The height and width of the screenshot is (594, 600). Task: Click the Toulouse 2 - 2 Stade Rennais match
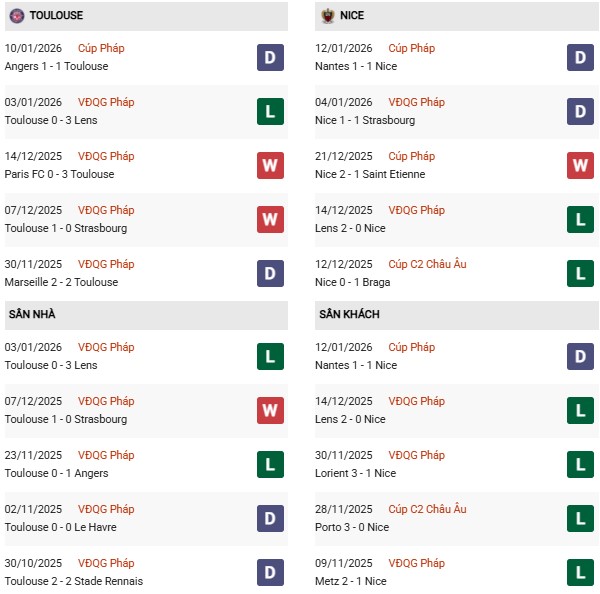(x=73, y=581)
